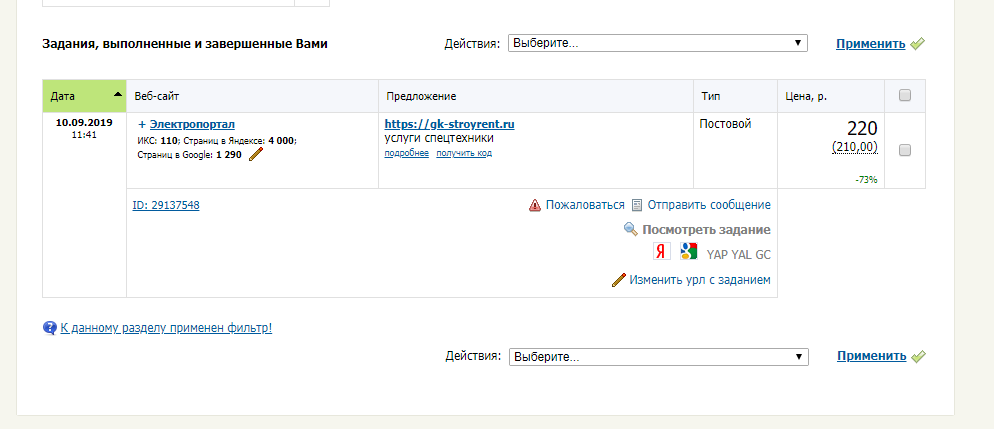Click the message icon beside Отправить сообщение
This screenshot has height=429, width=994.
(x=636, y=205)
